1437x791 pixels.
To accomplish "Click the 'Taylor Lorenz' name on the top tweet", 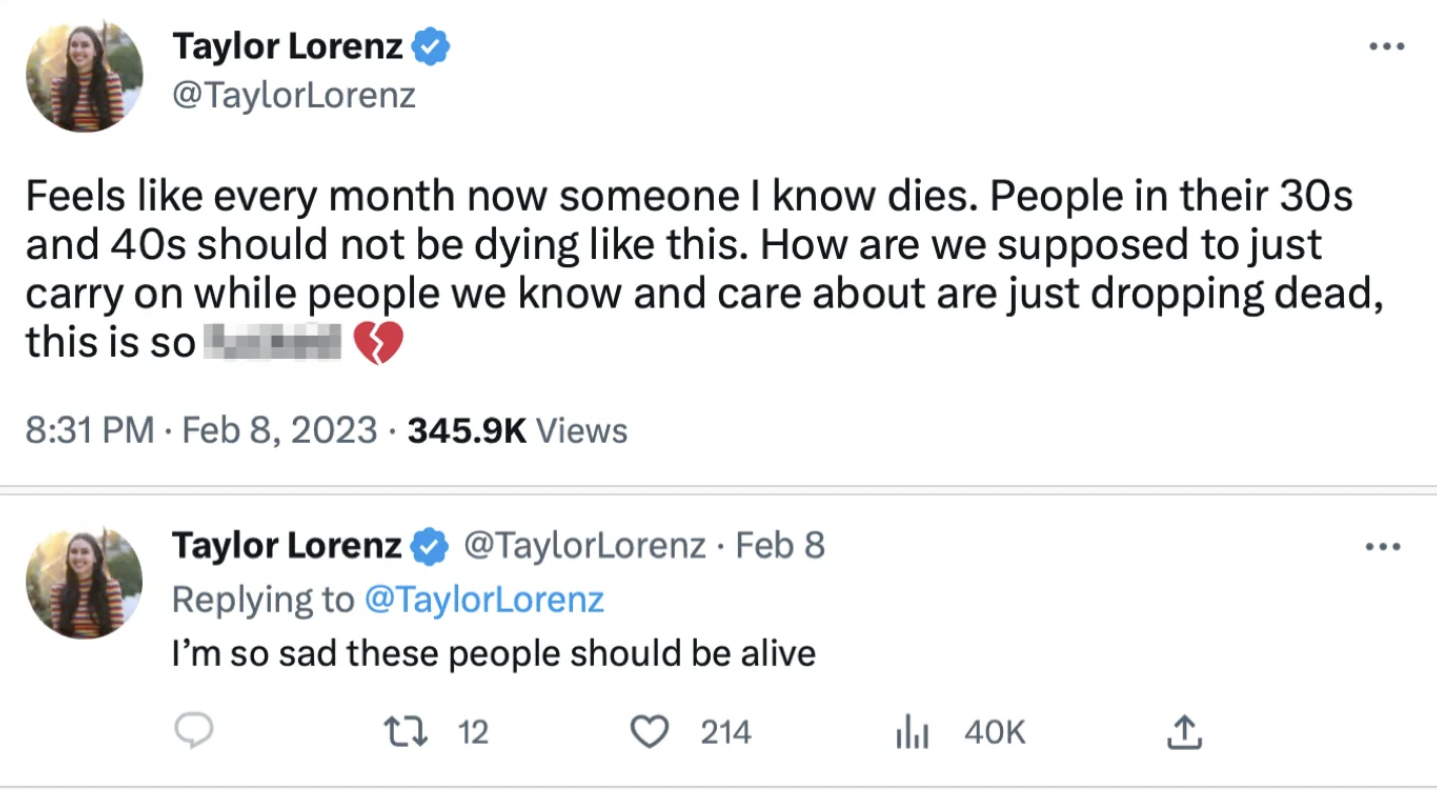I will coord(288,47).
